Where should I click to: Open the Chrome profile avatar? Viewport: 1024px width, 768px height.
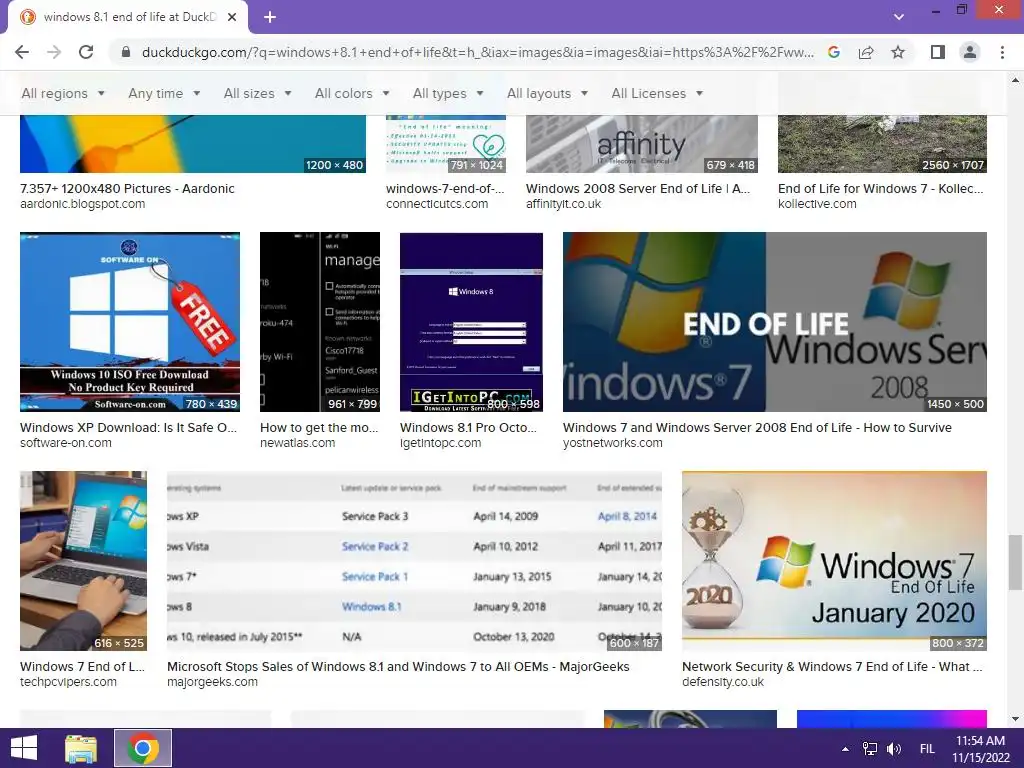970,52
